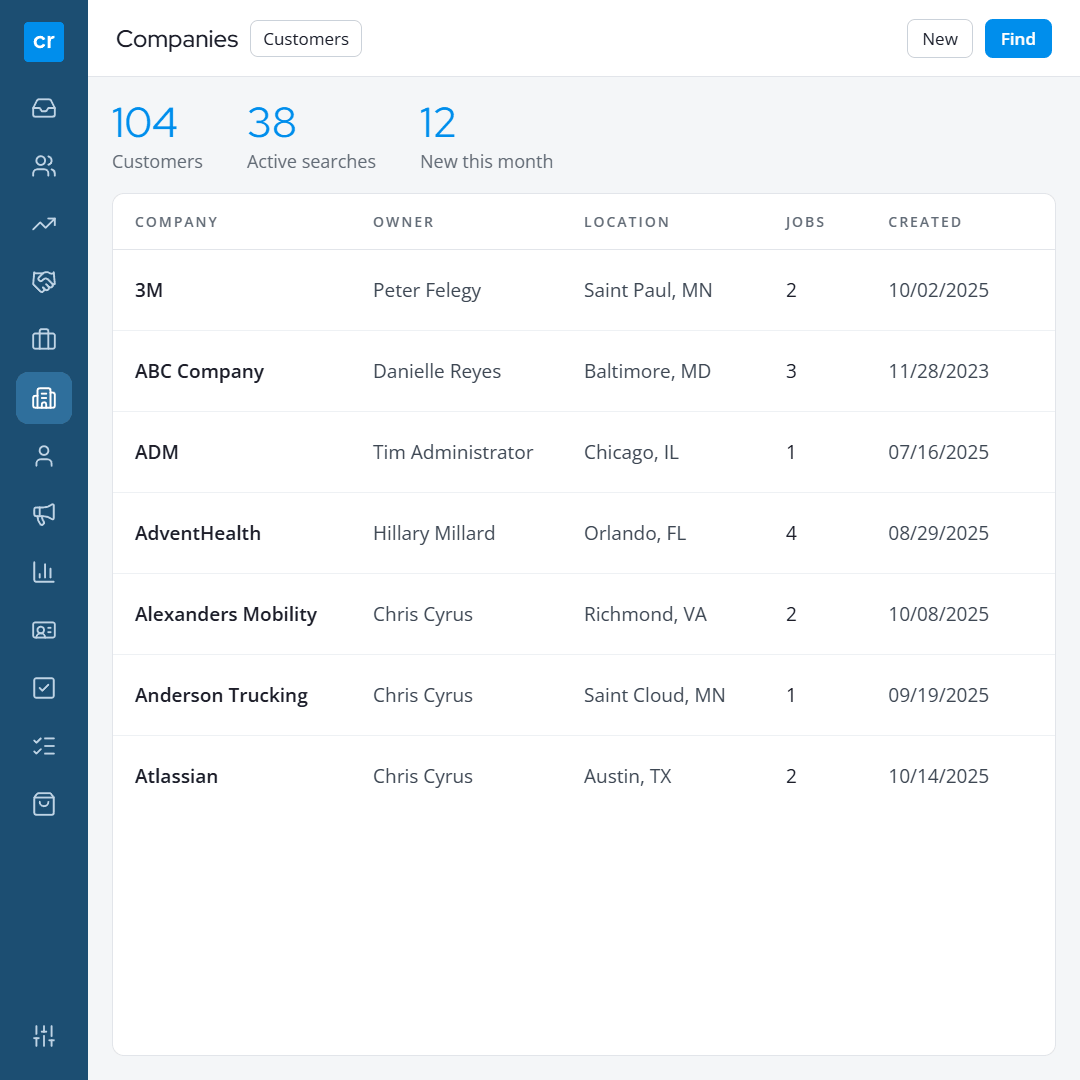Click owner Danielle Reyes

(x=437, y=371)
